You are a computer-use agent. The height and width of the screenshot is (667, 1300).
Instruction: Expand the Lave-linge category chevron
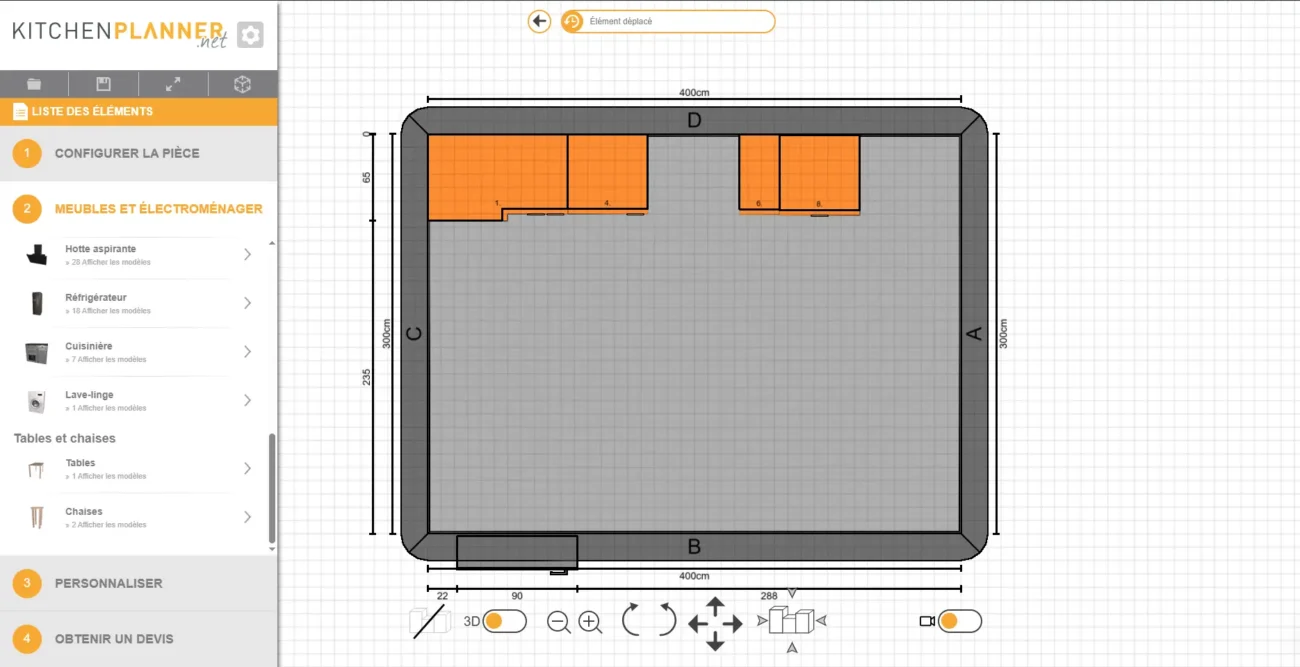[247, 400]
